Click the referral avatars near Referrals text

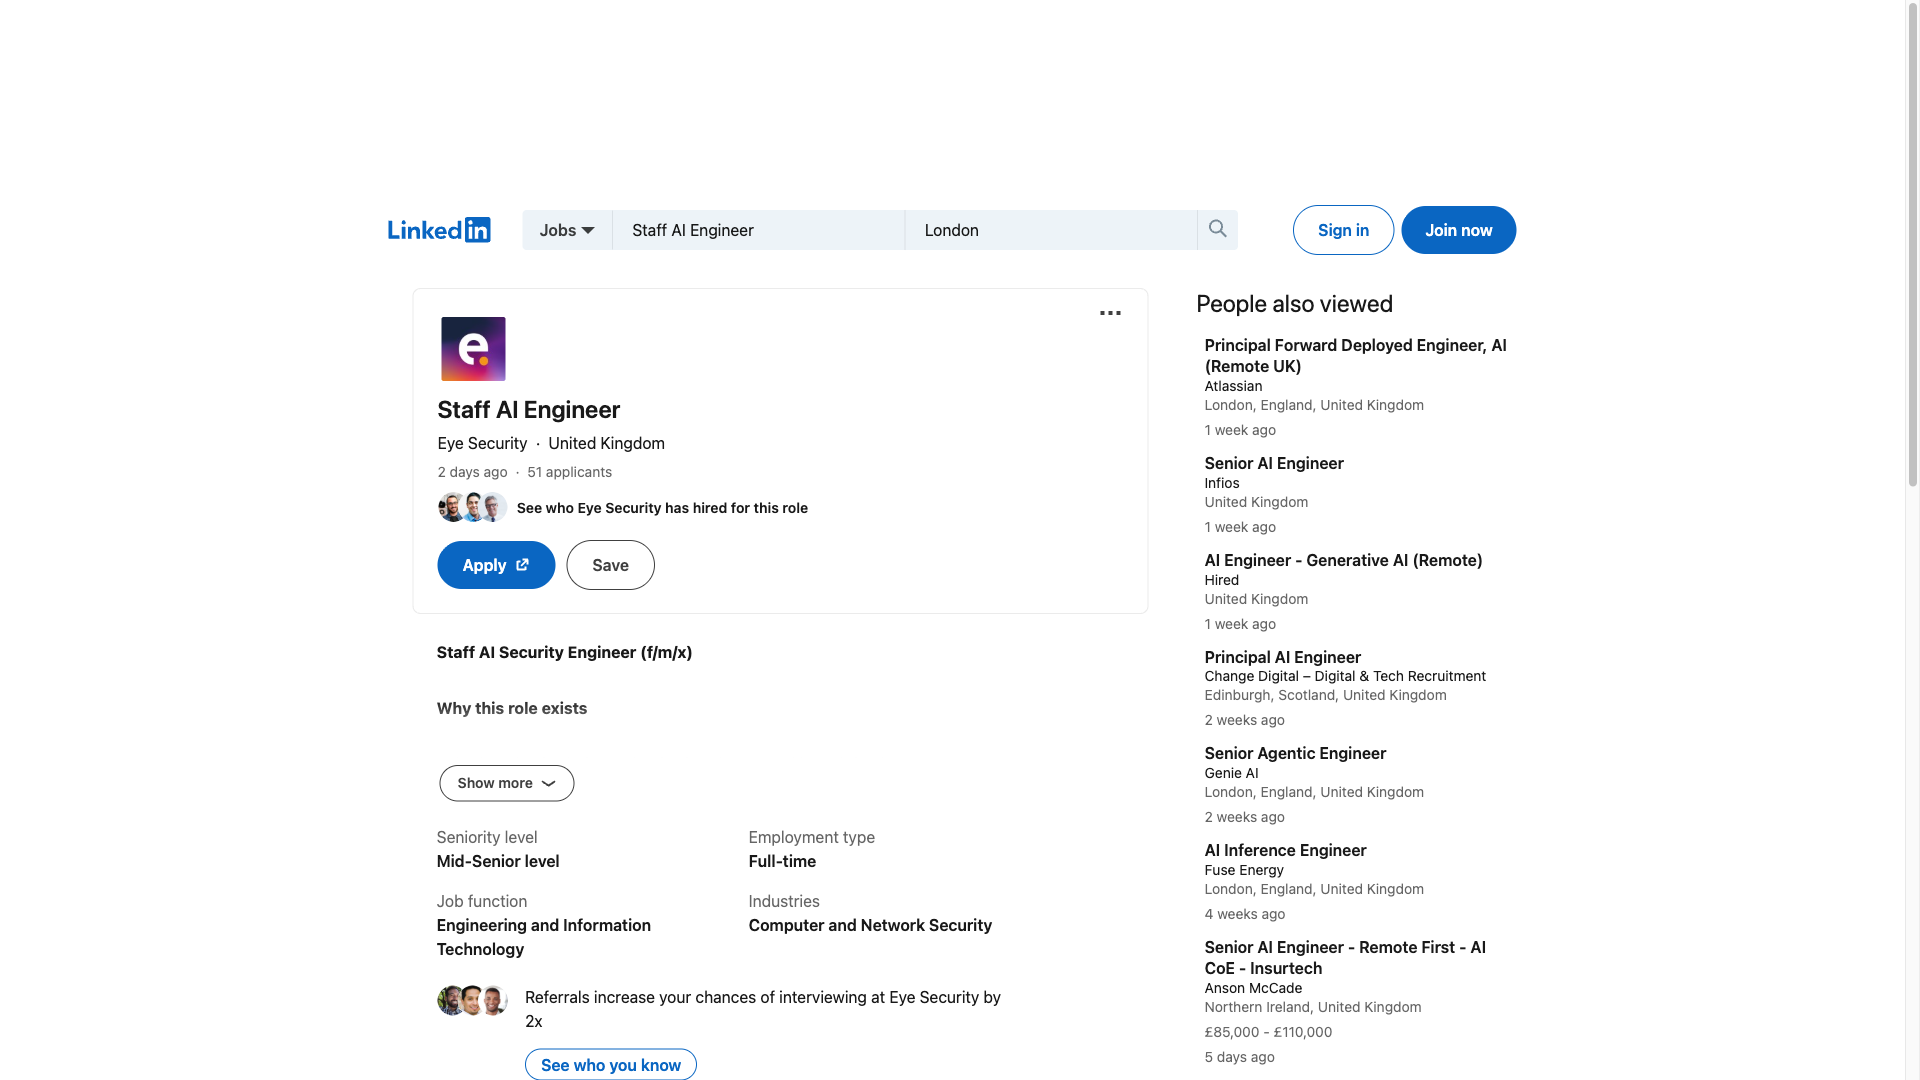(472, 1000)
